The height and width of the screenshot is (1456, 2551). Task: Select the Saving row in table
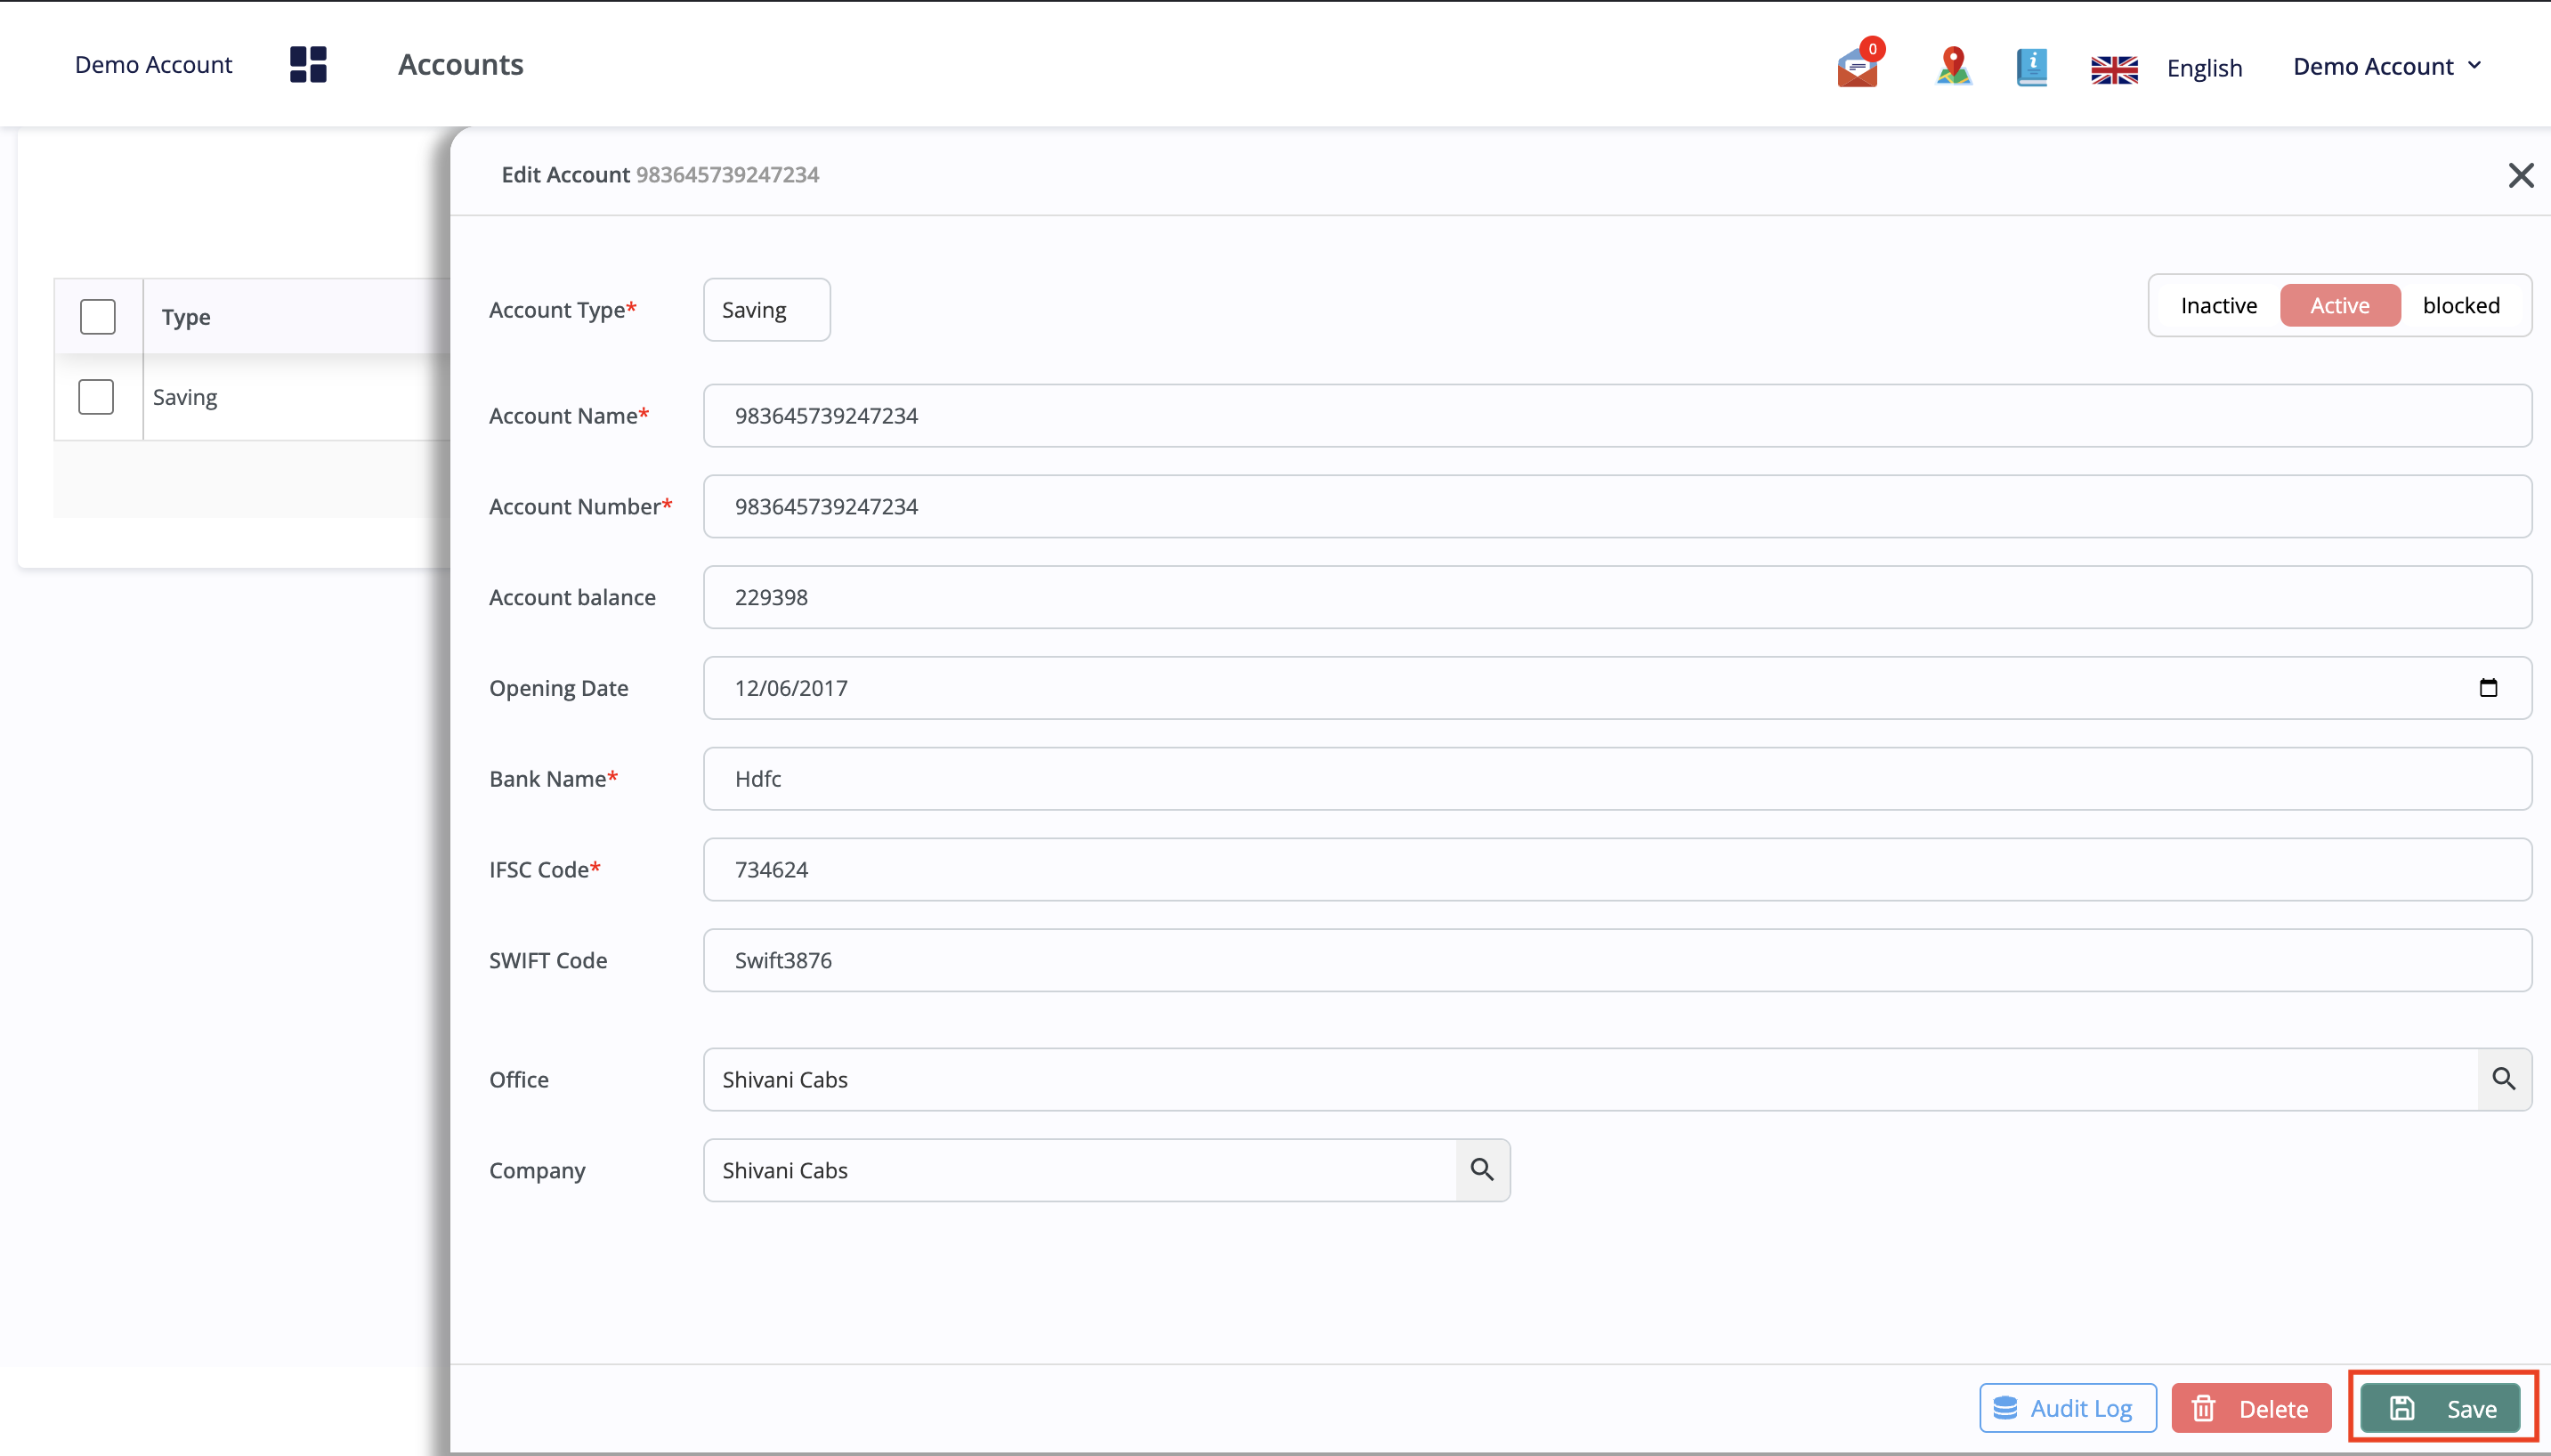pos(185,397)
